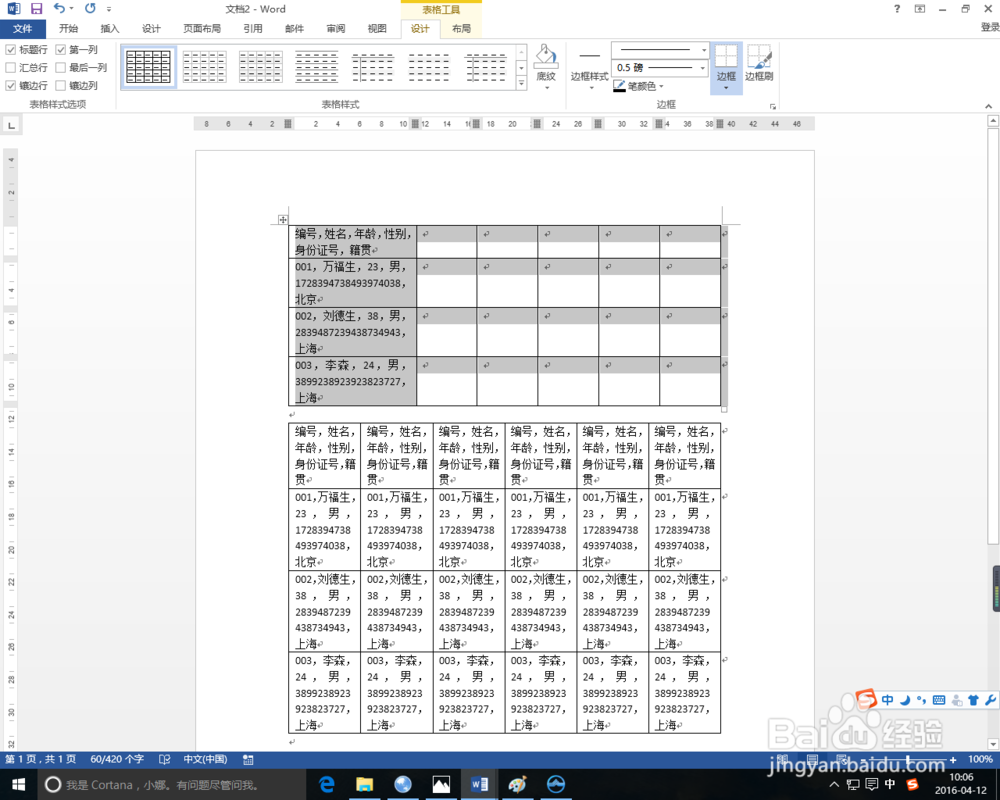Select the second table style thumbnail
This screenshot has width=1000, height=800.
(x=204, y=66)
